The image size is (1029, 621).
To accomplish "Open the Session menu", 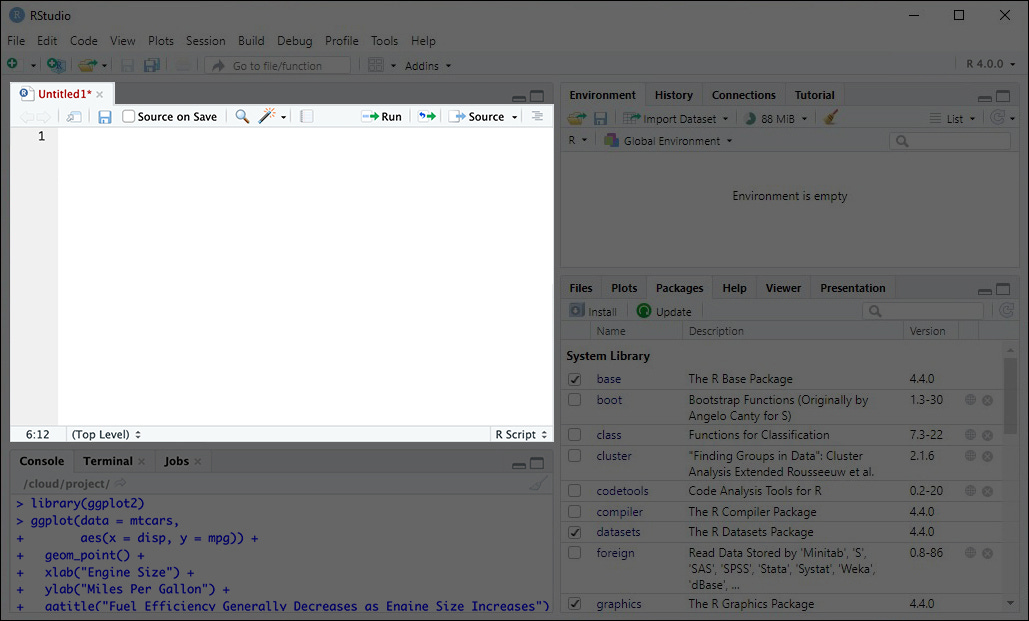I will [205, 41].
